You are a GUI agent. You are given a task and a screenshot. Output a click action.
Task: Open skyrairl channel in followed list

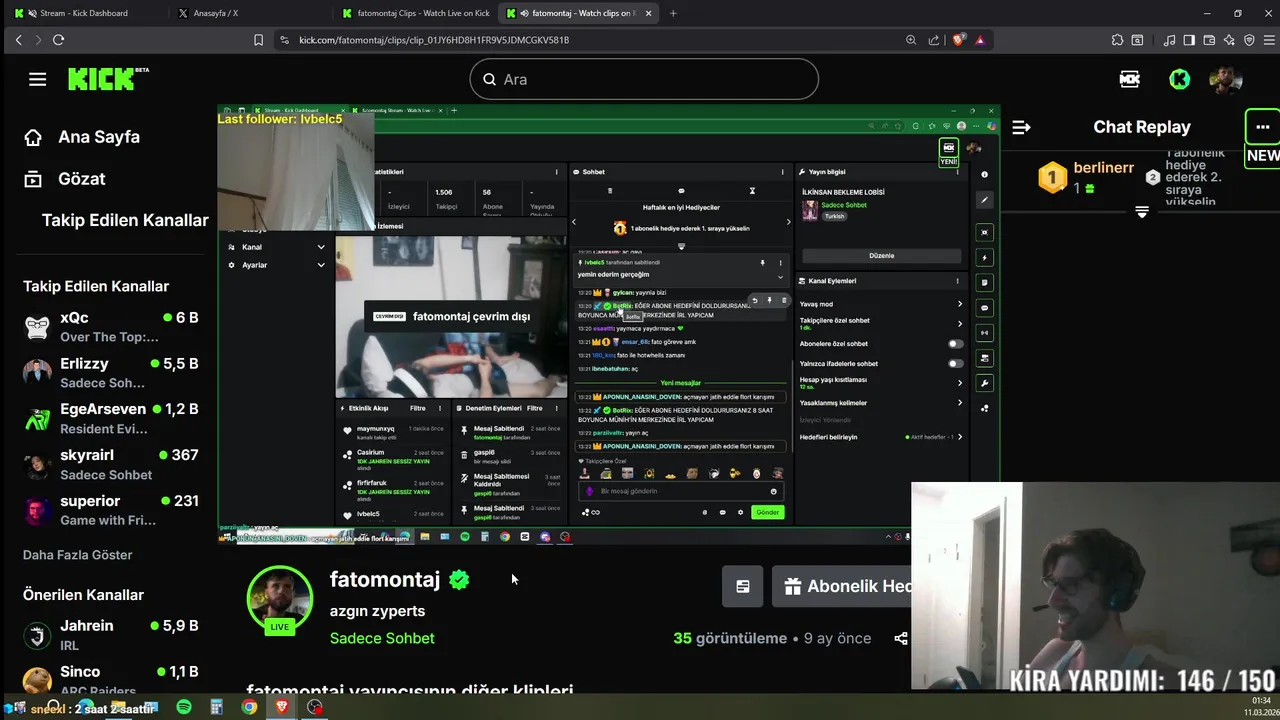click(x=110, y=465)
